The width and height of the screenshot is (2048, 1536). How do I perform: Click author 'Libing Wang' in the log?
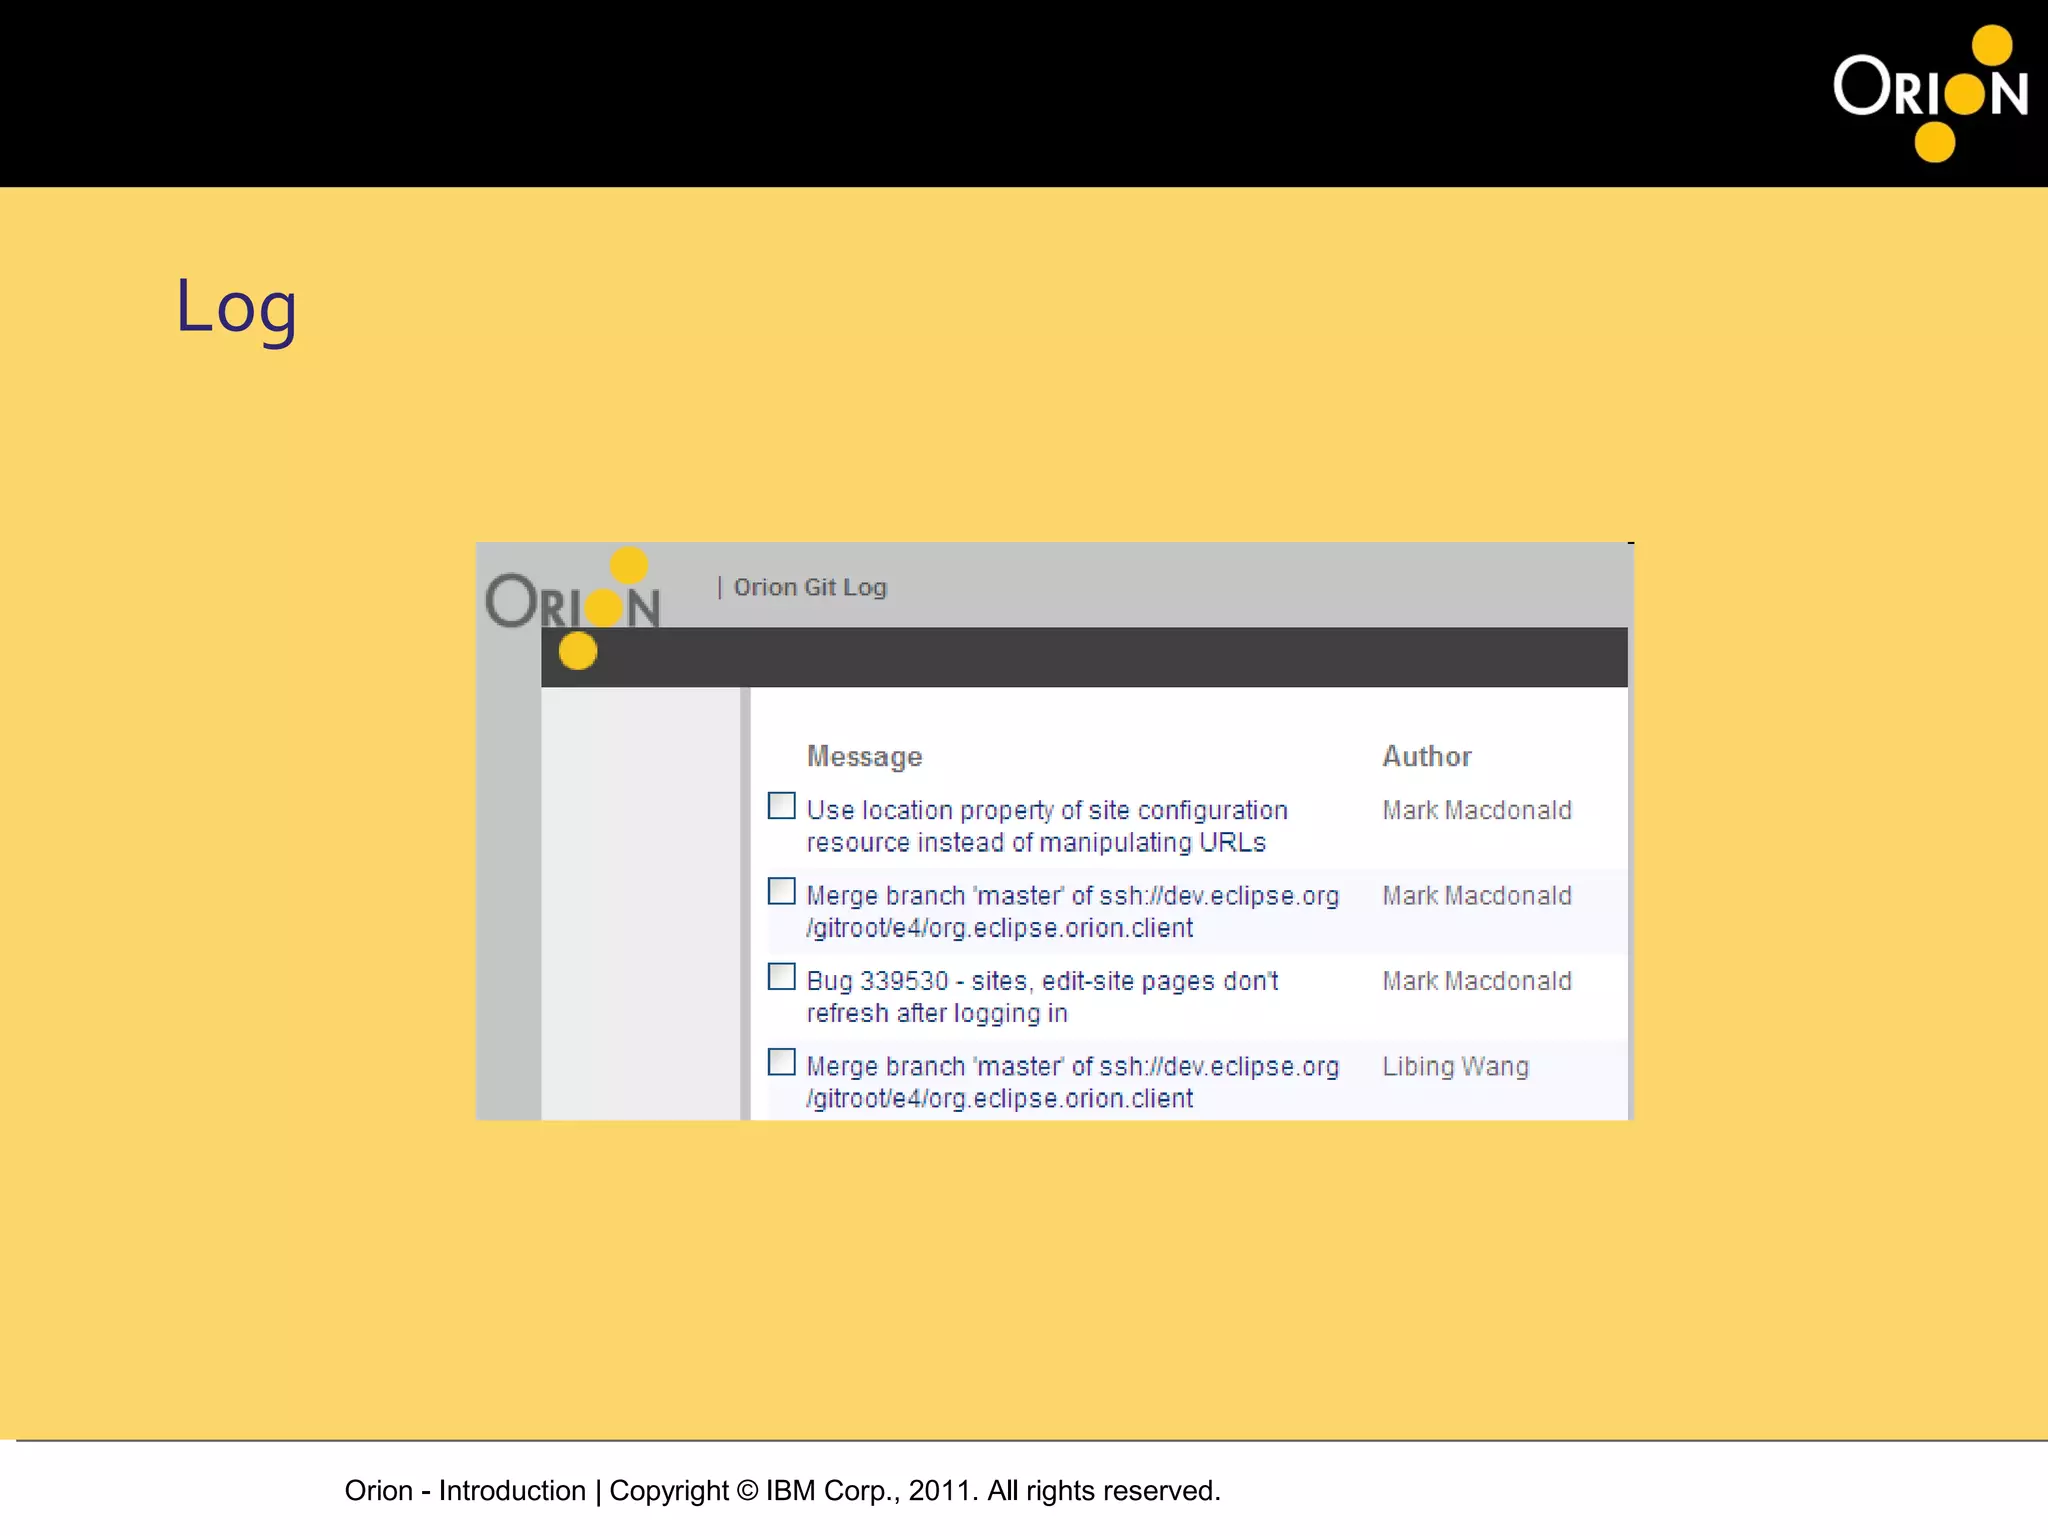(1455, 1066)
